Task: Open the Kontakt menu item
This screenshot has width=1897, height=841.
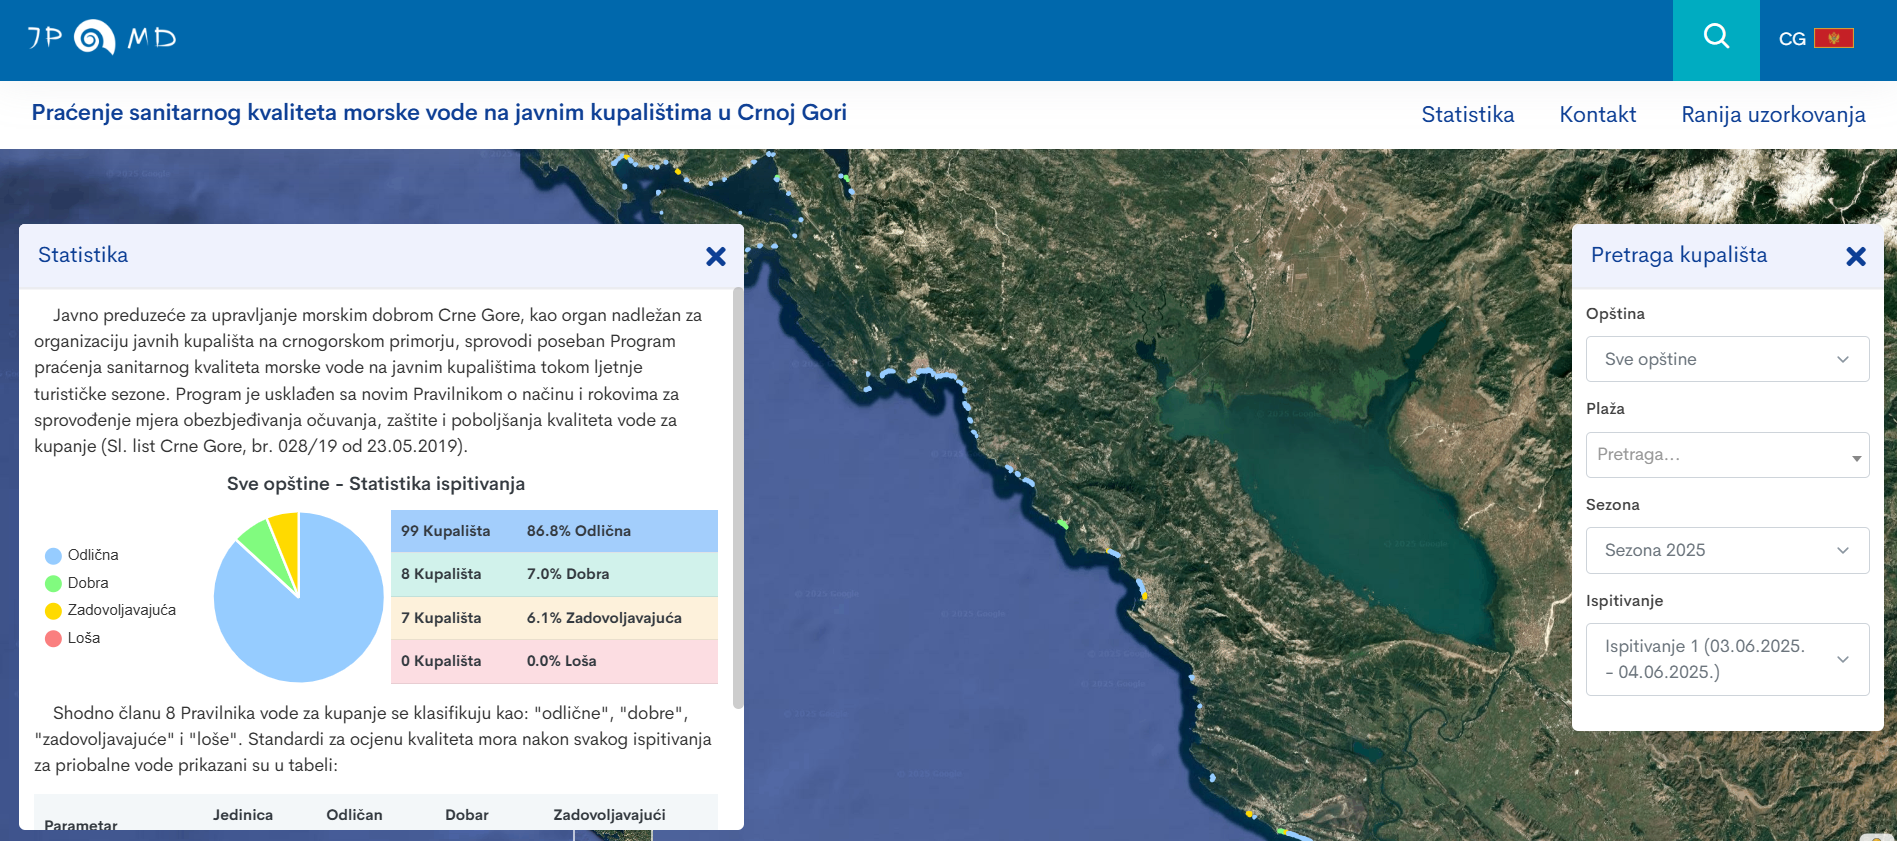Action: 1597,115
